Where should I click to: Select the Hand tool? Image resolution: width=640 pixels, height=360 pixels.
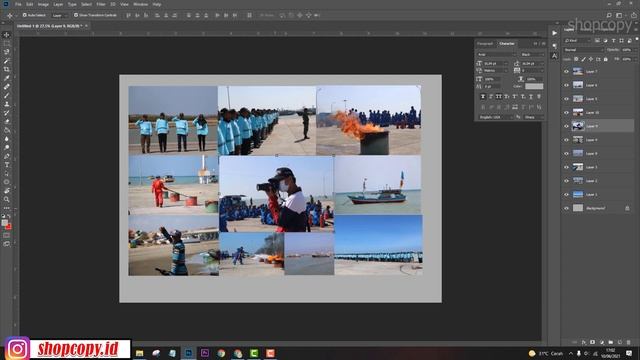coord(7,191)
